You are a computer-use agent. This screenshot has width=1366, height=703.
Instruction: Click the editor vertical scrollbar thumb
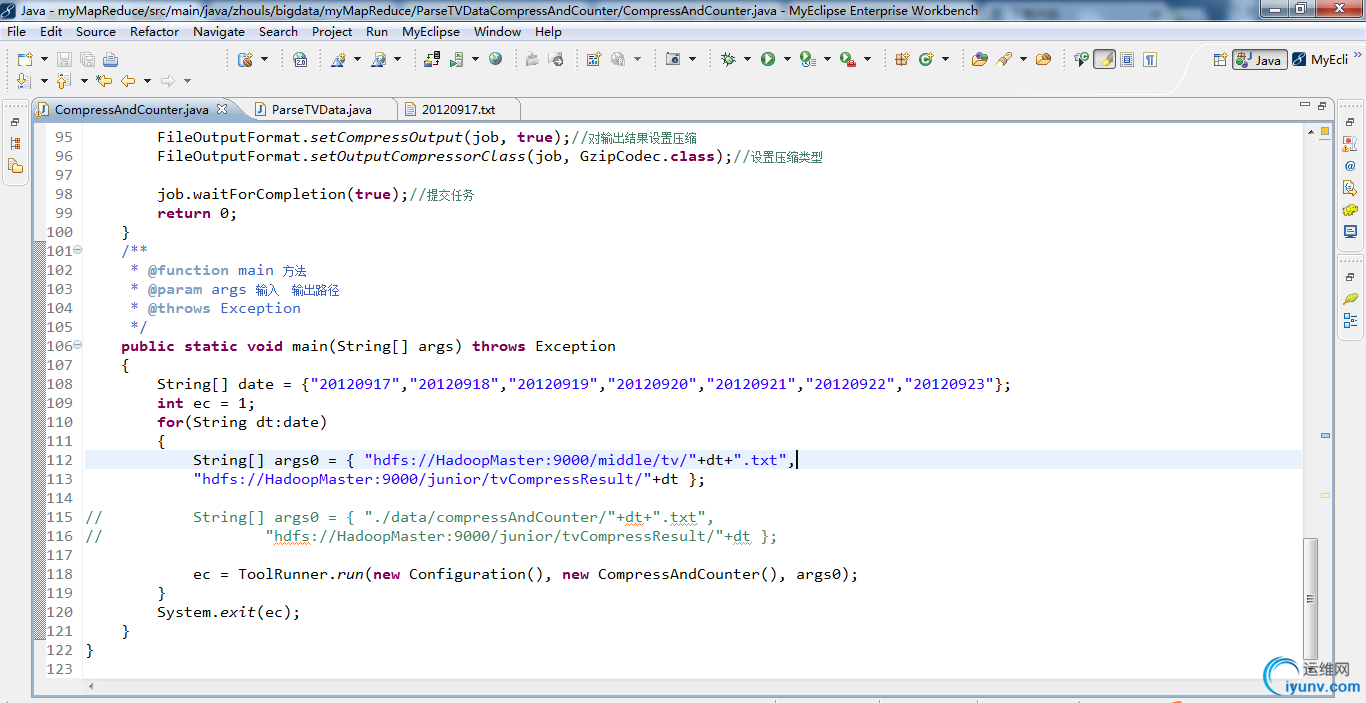coord(1310,597)
